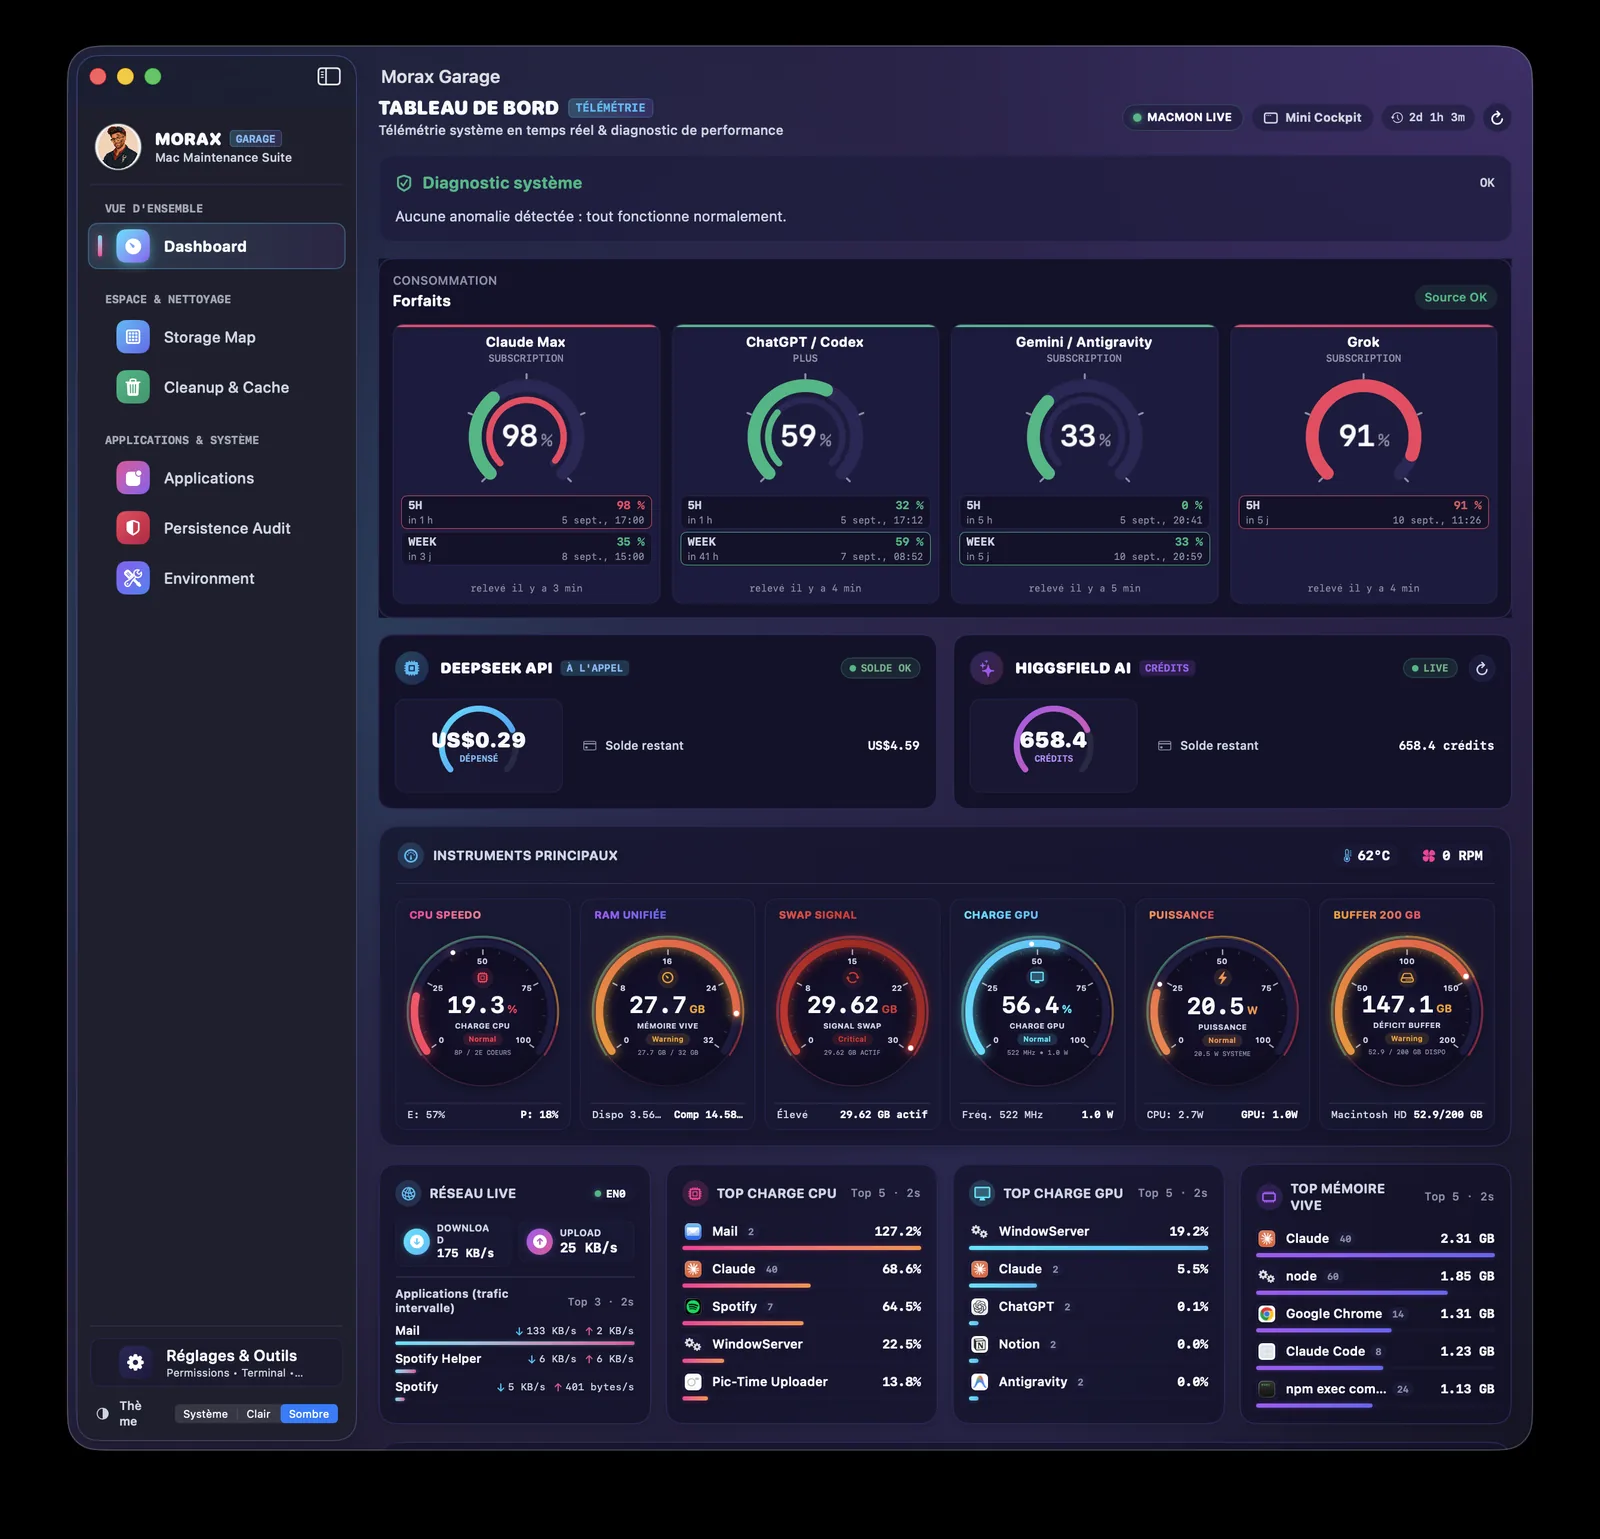
Task: Click the Higgsfield AI sparkle icon
Action: 987,668
